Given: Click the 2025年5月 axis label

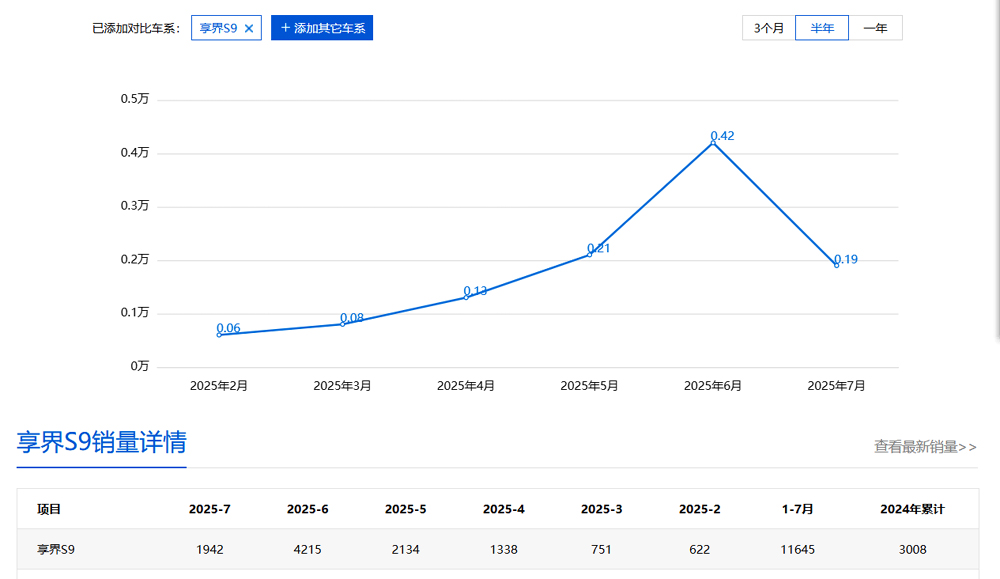Looking at the screenshot, I should click(589, 386).
